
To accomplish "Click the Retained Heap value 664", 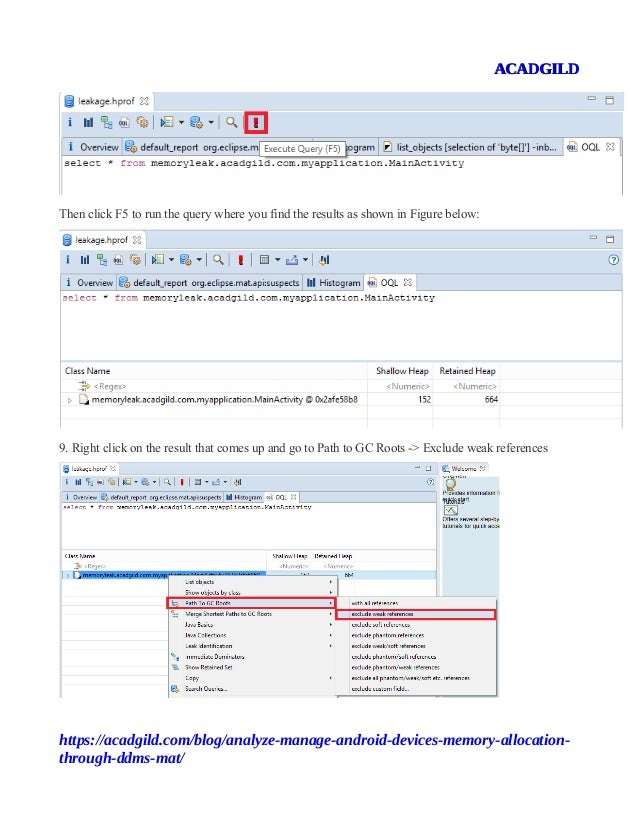I will pyautogui.click(x=491, y=400).
